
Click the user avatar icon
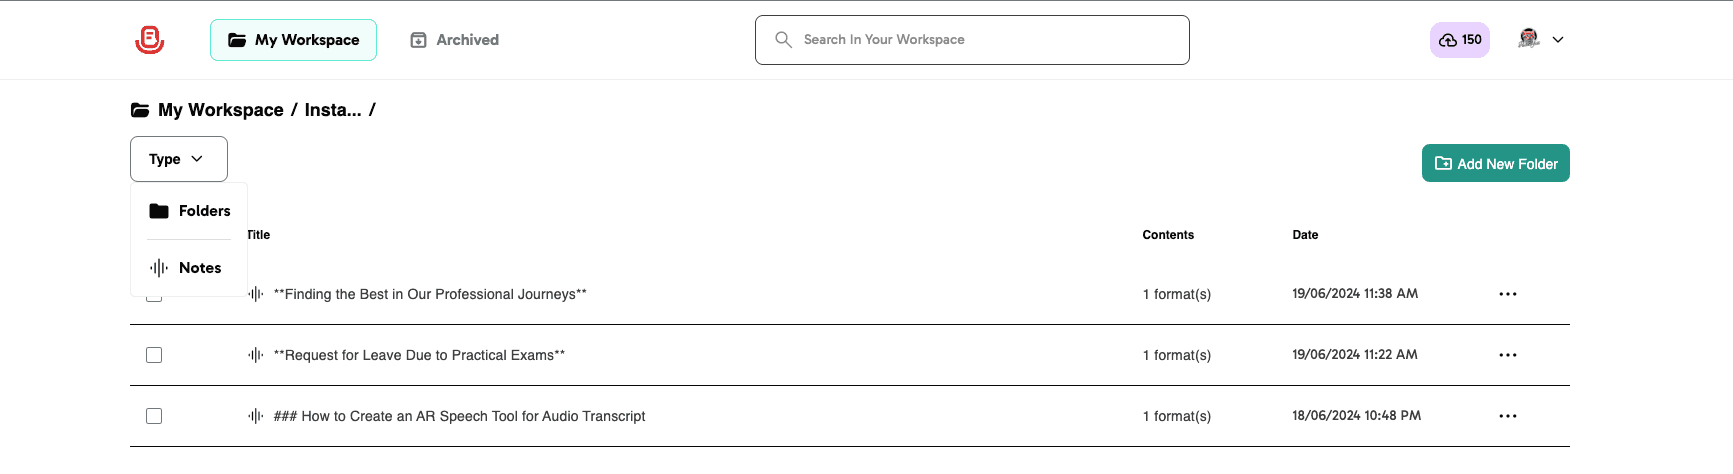pyautogui.click(x=1528, y=39)
